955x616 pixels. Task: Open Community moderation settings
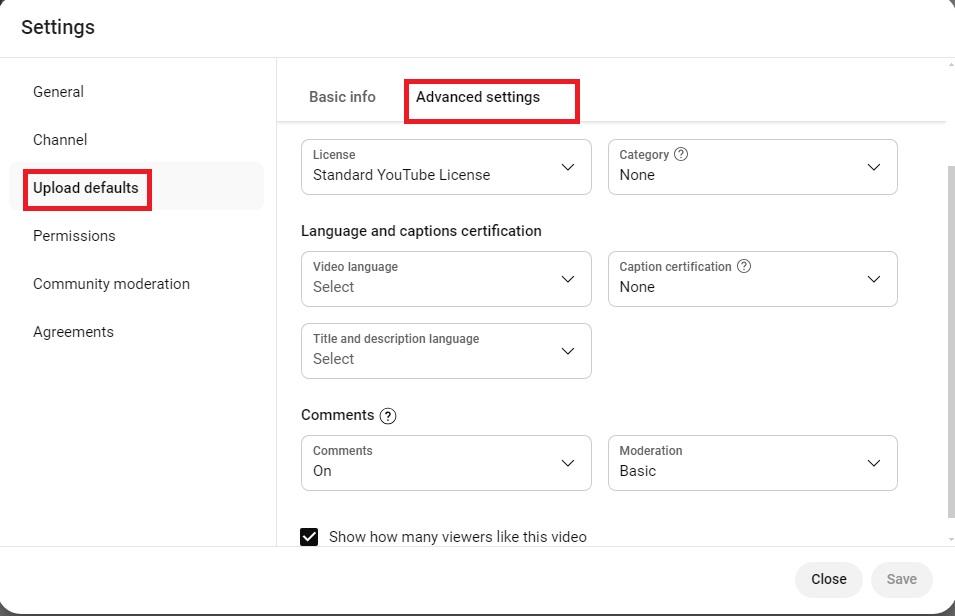tap(111, 284)
